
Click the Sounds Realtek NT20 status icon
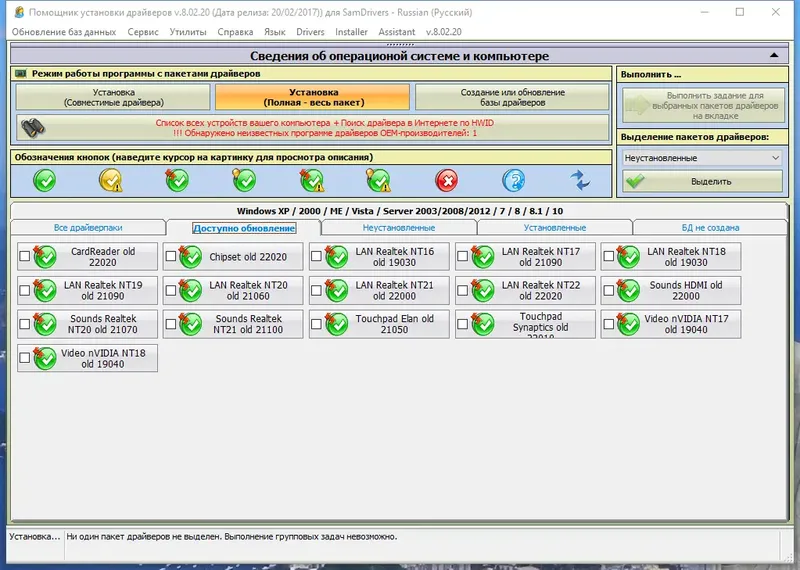tap(45, 324)
